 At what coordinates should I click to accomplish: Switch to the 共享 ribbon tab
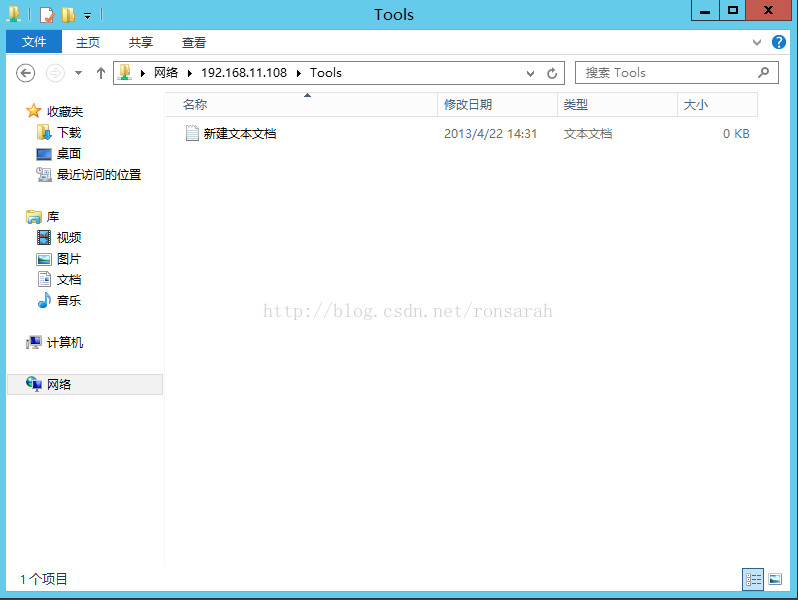click(x=141, y=42)
